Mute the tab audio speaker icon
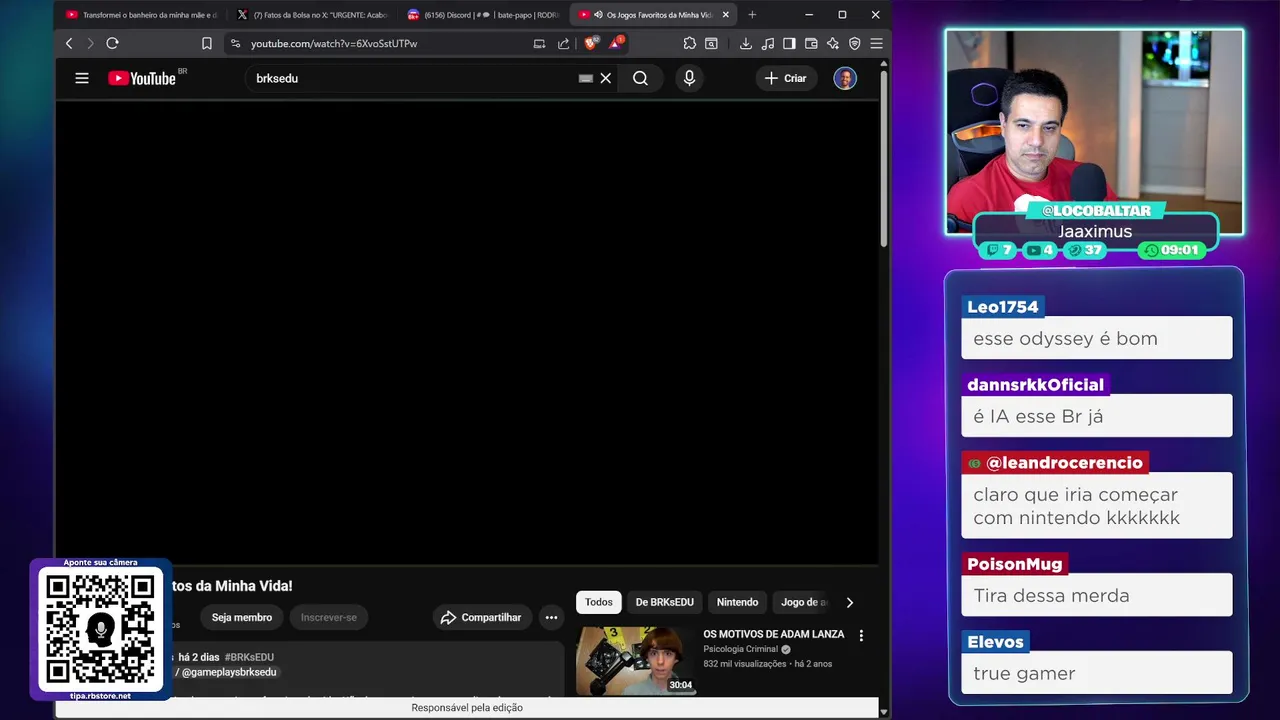 tap(598, 15)
